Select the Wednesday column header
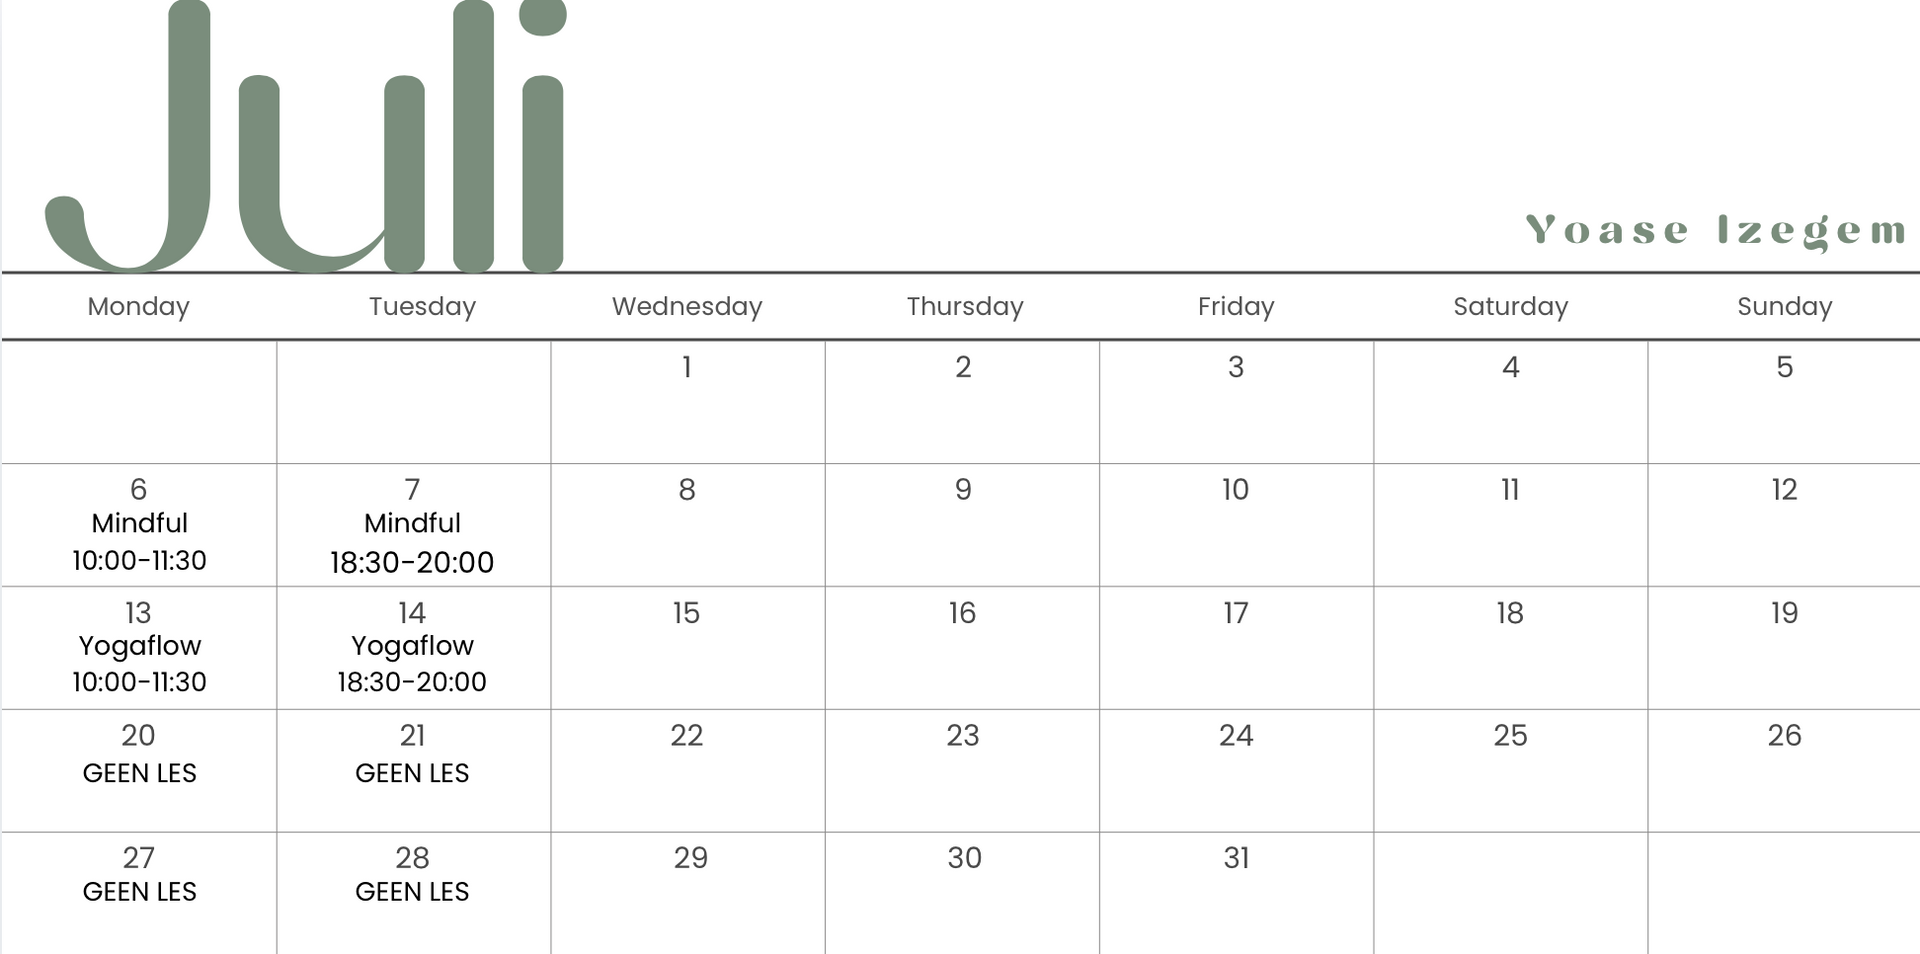The image size is (1920, 954). click(687, 306)
